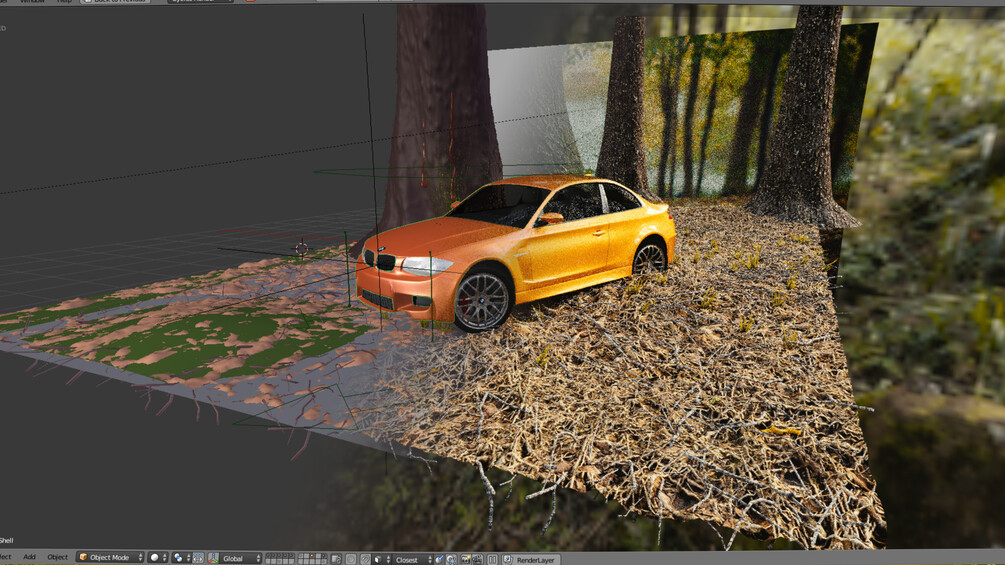The width and height of the screenshot is (1005, 565).
Task: Select the orange BMW car model
Action: pos(516,253)
